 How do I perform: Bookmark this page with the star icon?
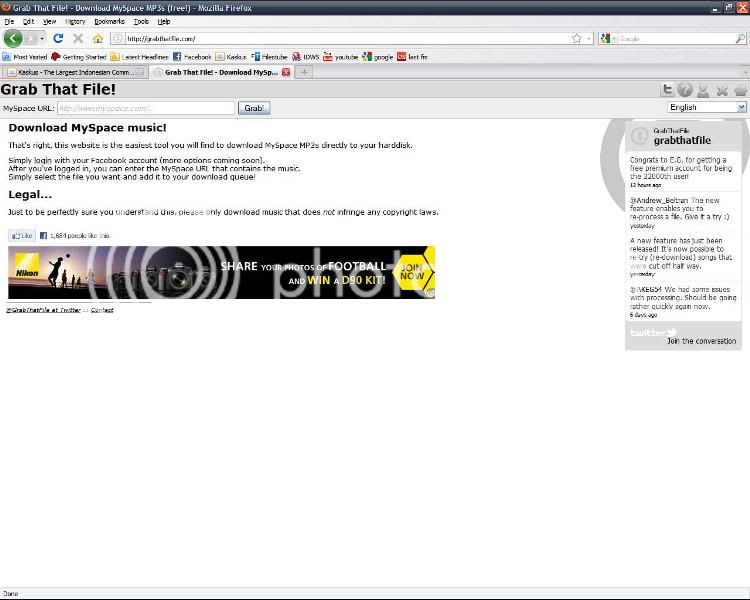coord(576,38)
